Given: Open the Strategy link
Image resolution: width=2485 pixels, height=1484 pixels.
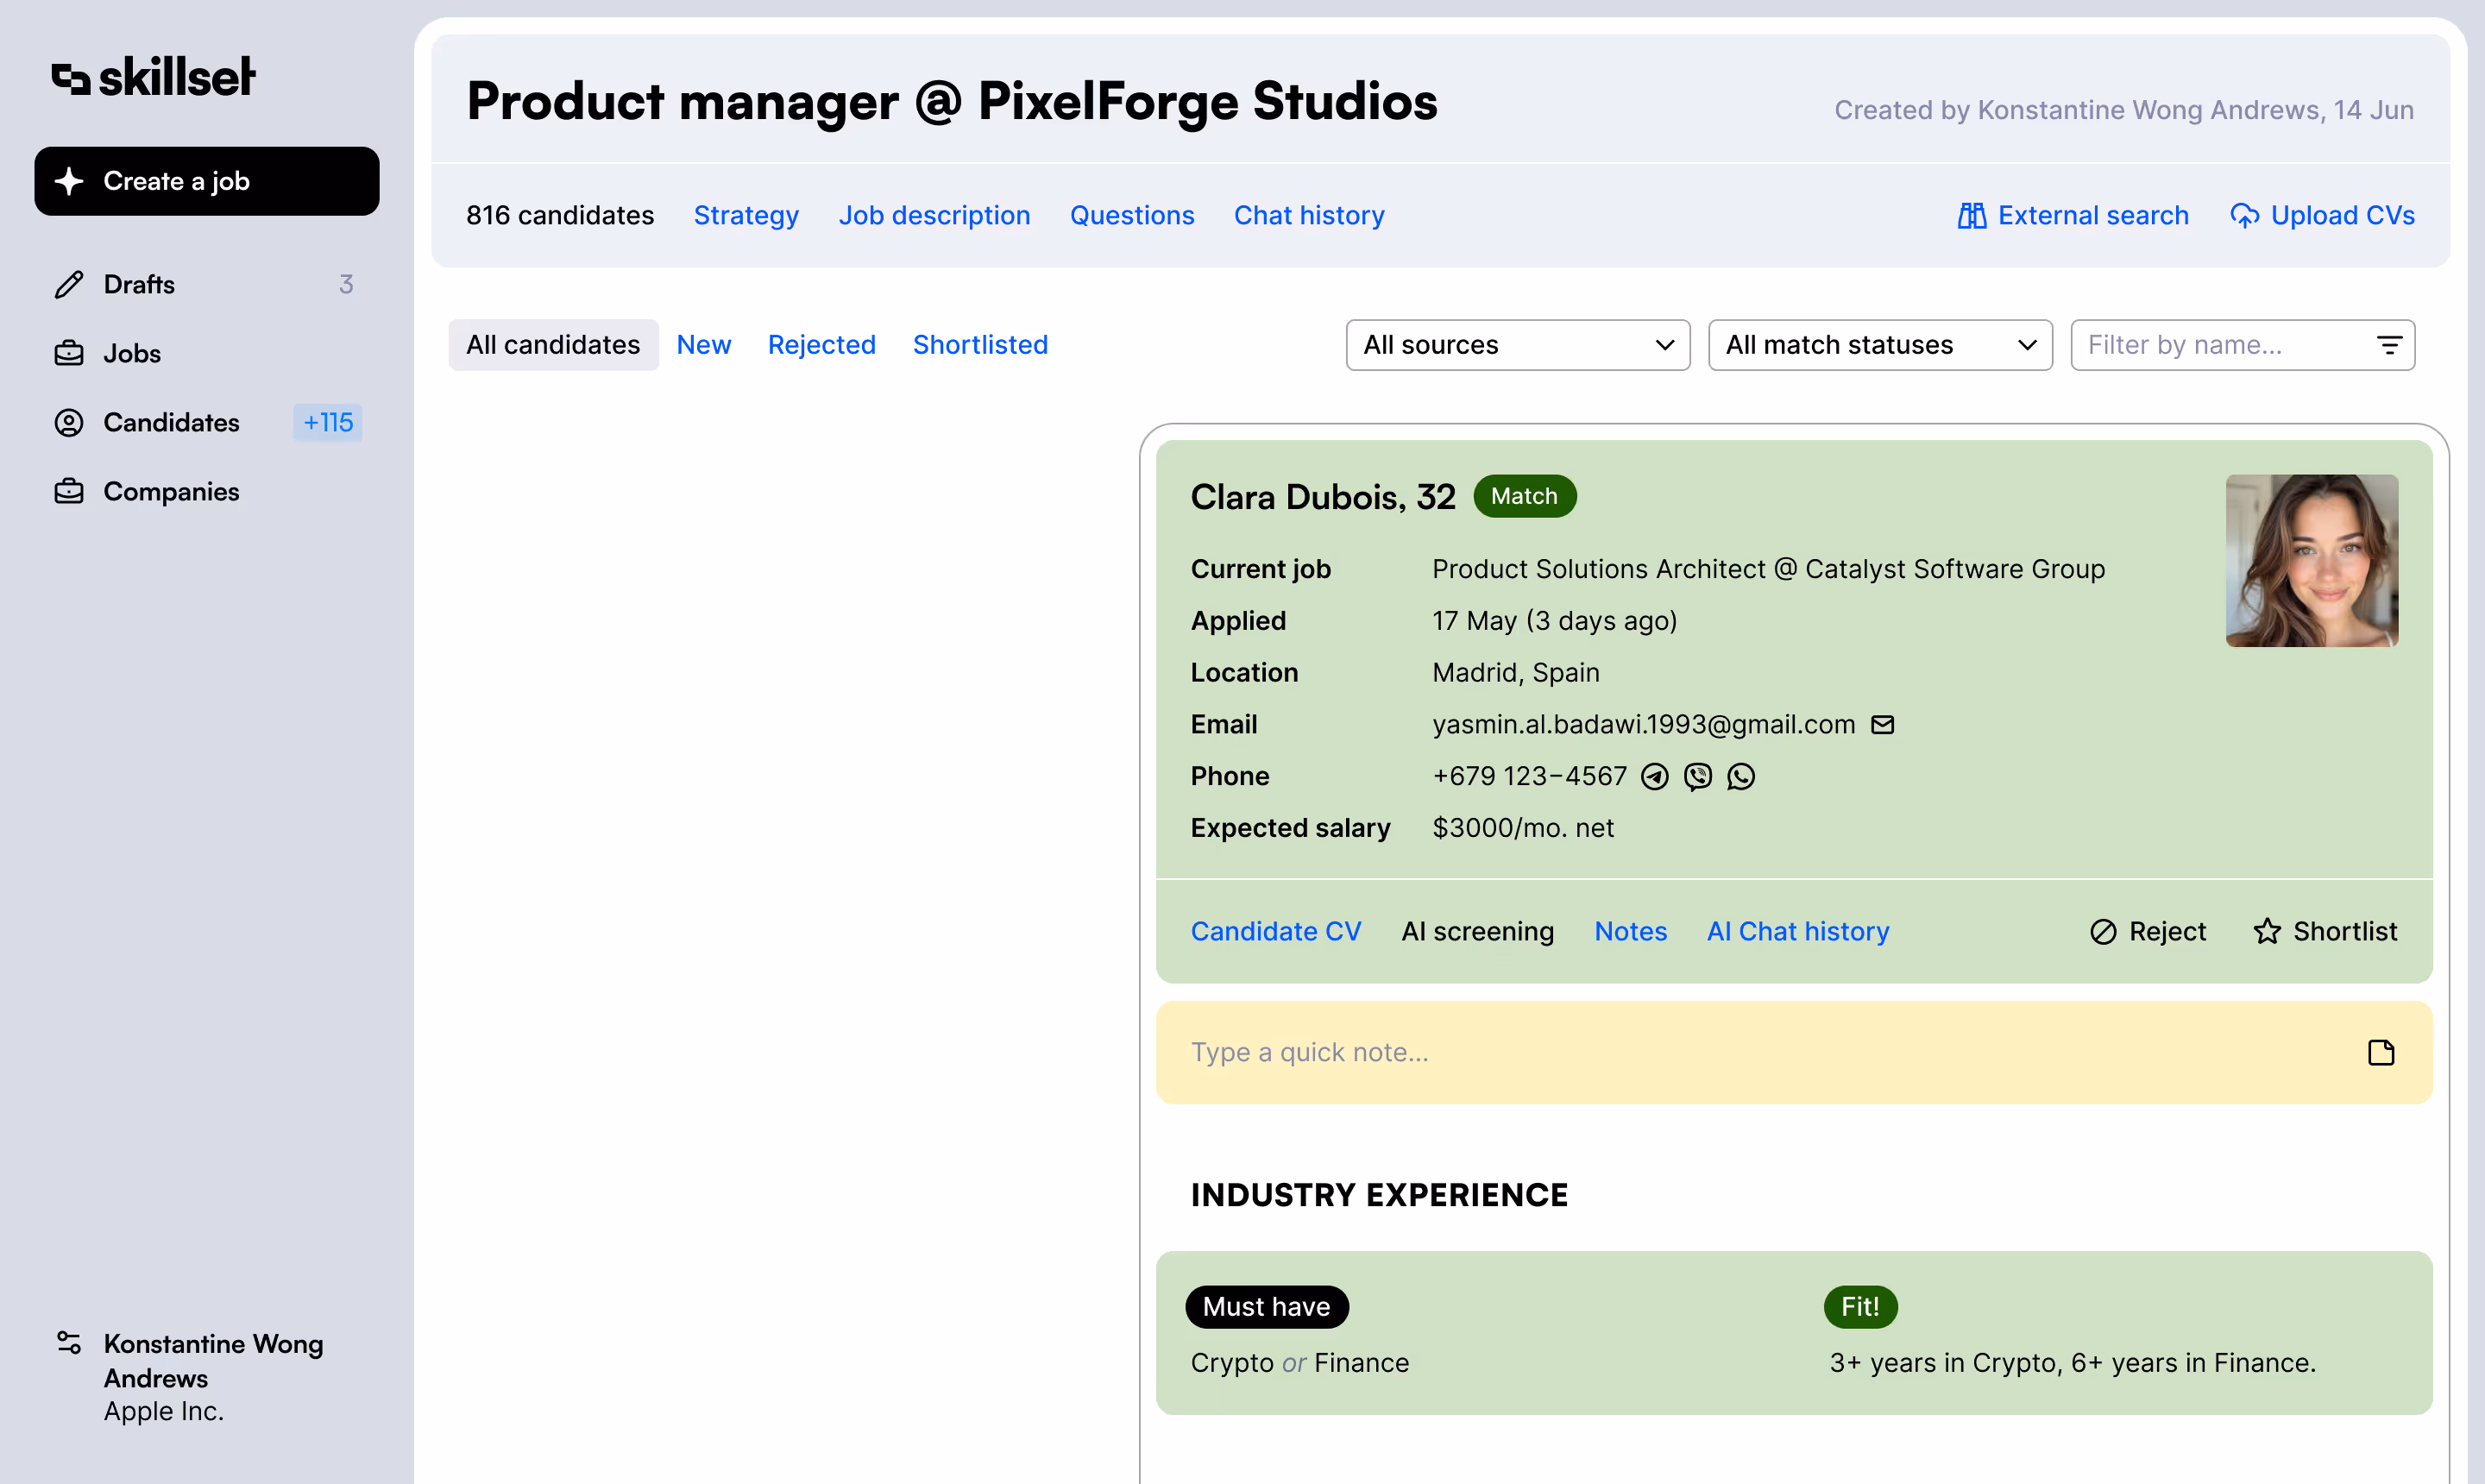Looking at the screenshot, I should (746, 215).
